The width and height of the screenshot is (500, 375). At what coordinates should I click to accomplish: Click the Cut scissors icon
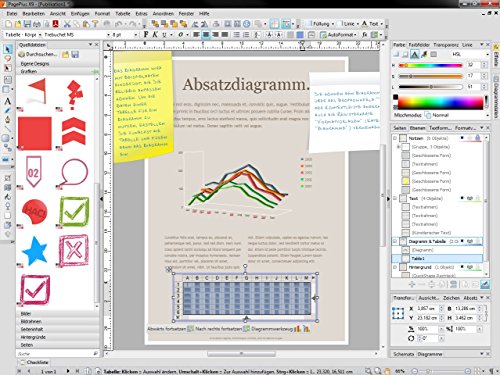[67, 24]
